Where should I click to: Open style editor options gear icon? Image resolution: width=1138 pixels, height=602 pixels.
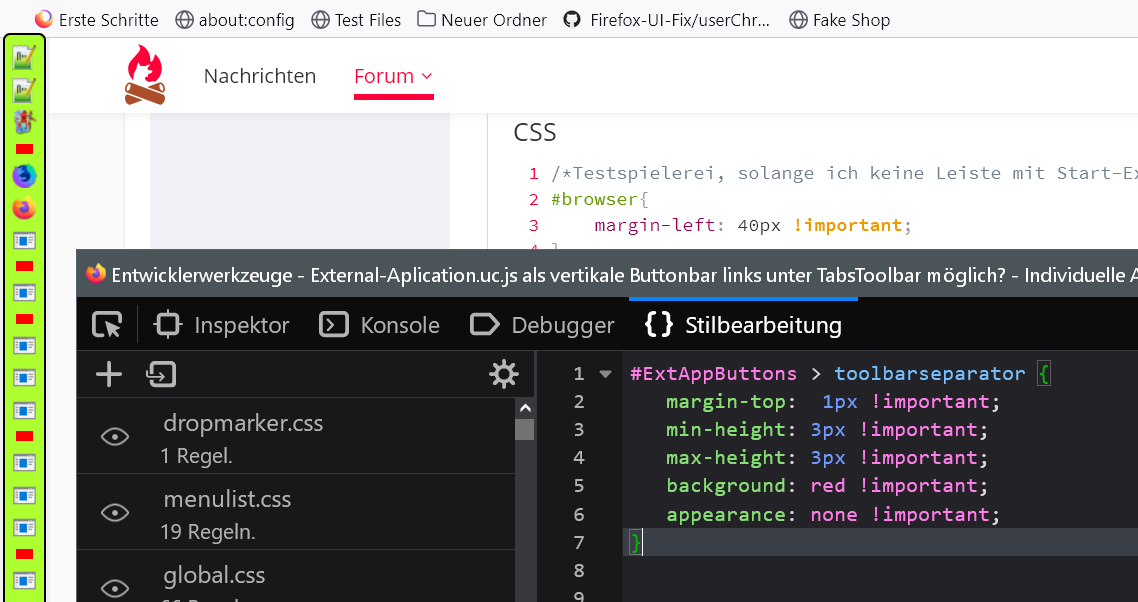pos(503,374)
